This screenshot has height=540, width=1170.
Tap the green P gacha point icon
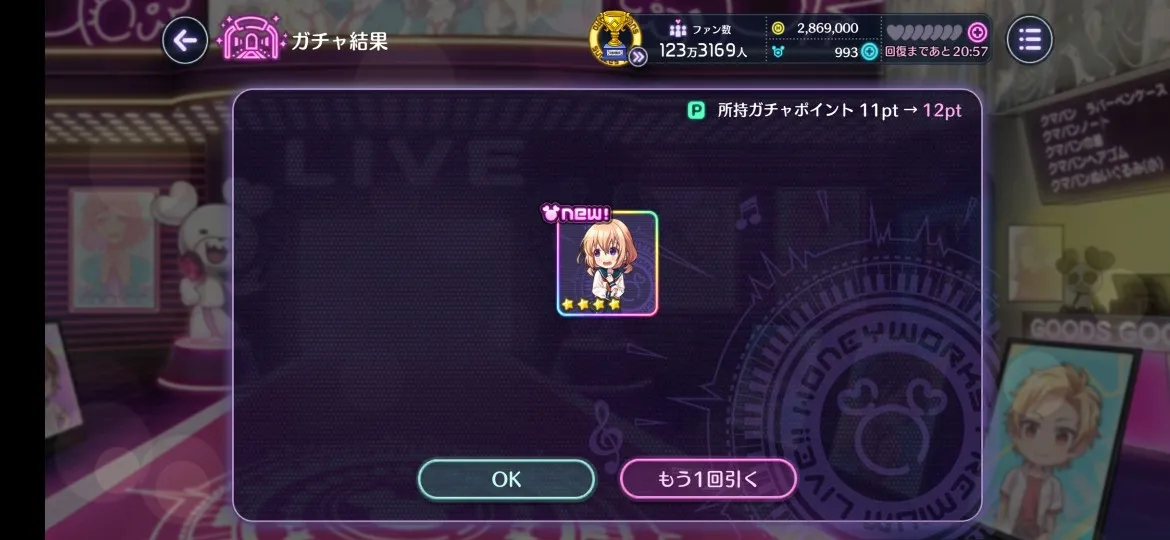[x=695, y=111]
